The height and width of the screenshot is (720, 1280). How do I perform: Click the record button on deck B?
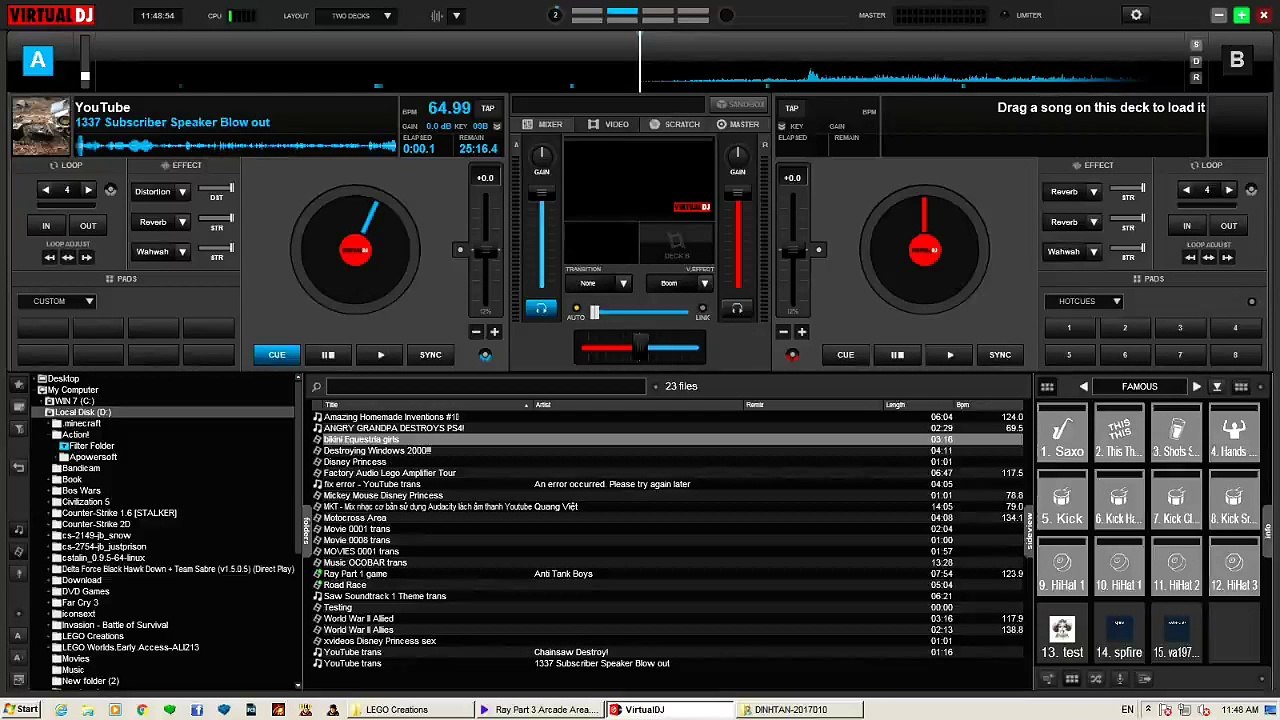coord(792,355)
